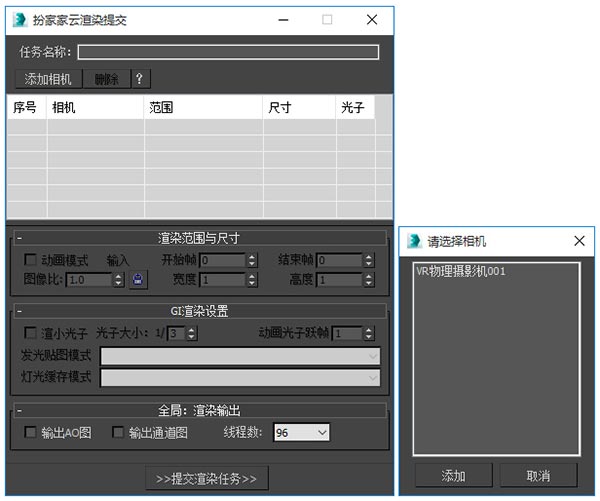
Task: Close the 请选择相机 dialog
Action: pyautogui.click(x=579, y=241)
